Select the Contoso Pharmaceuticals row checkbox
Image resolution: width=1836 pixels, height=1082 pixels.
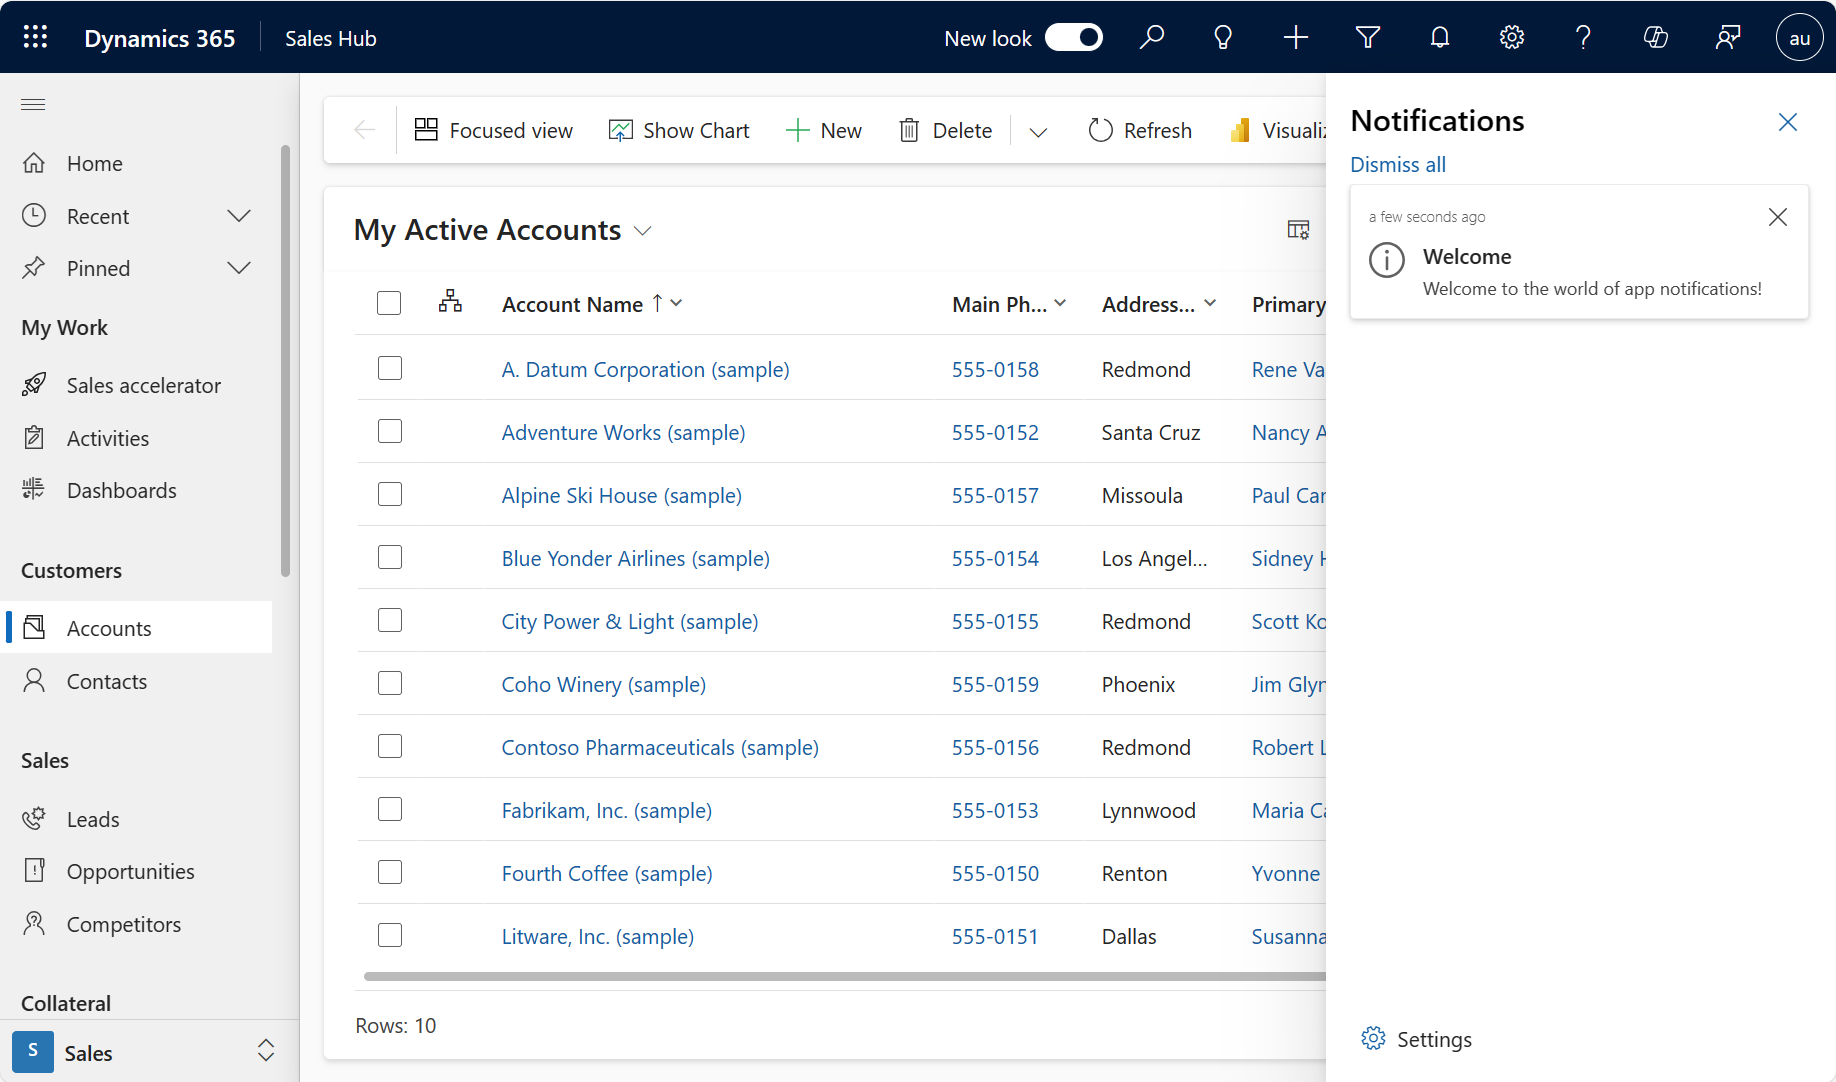pyautogui.click(x=390, y=746)
